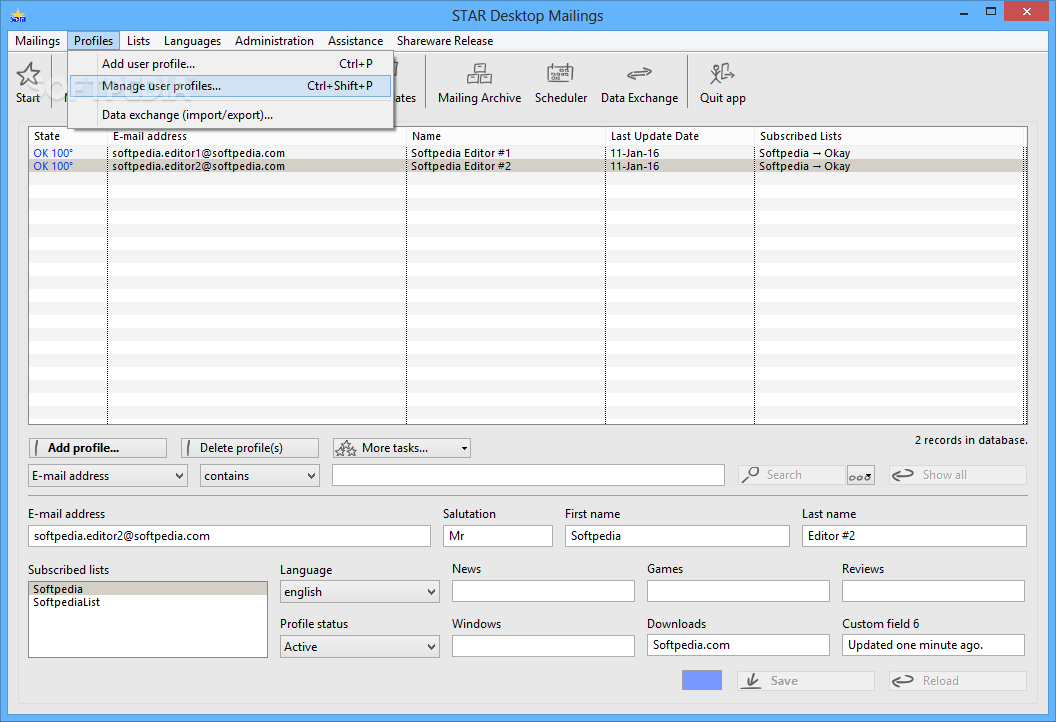Click the Search button
The height and width of the screenshot is (722, 1056).
[792, 475]
